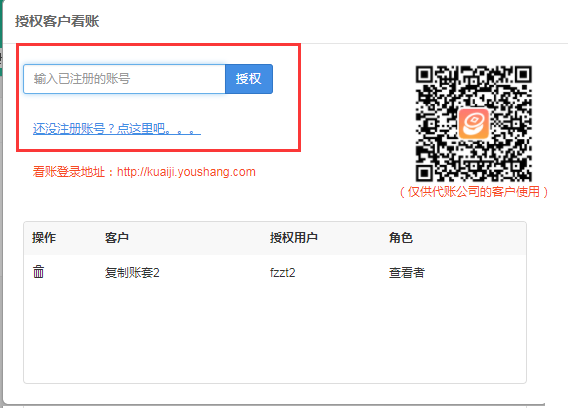Open the 还没注册账号？点这里吧 link

click(117, 129)
